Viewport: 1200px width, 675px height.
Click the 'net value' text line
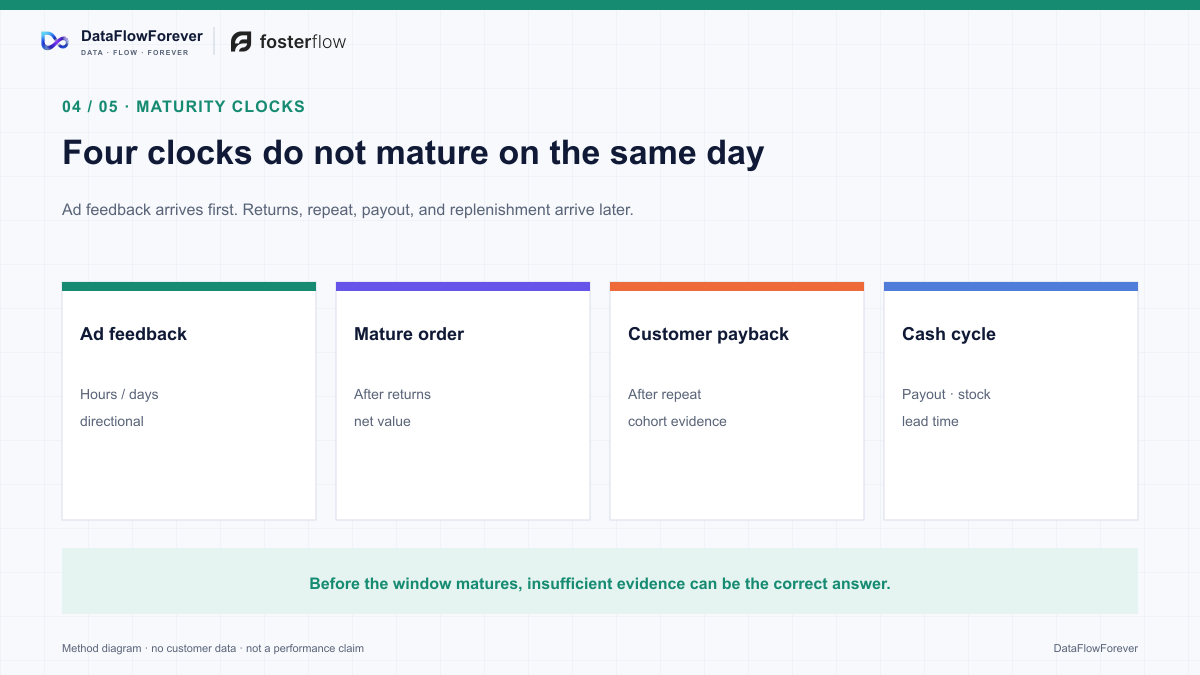click(x=382, y=421)
